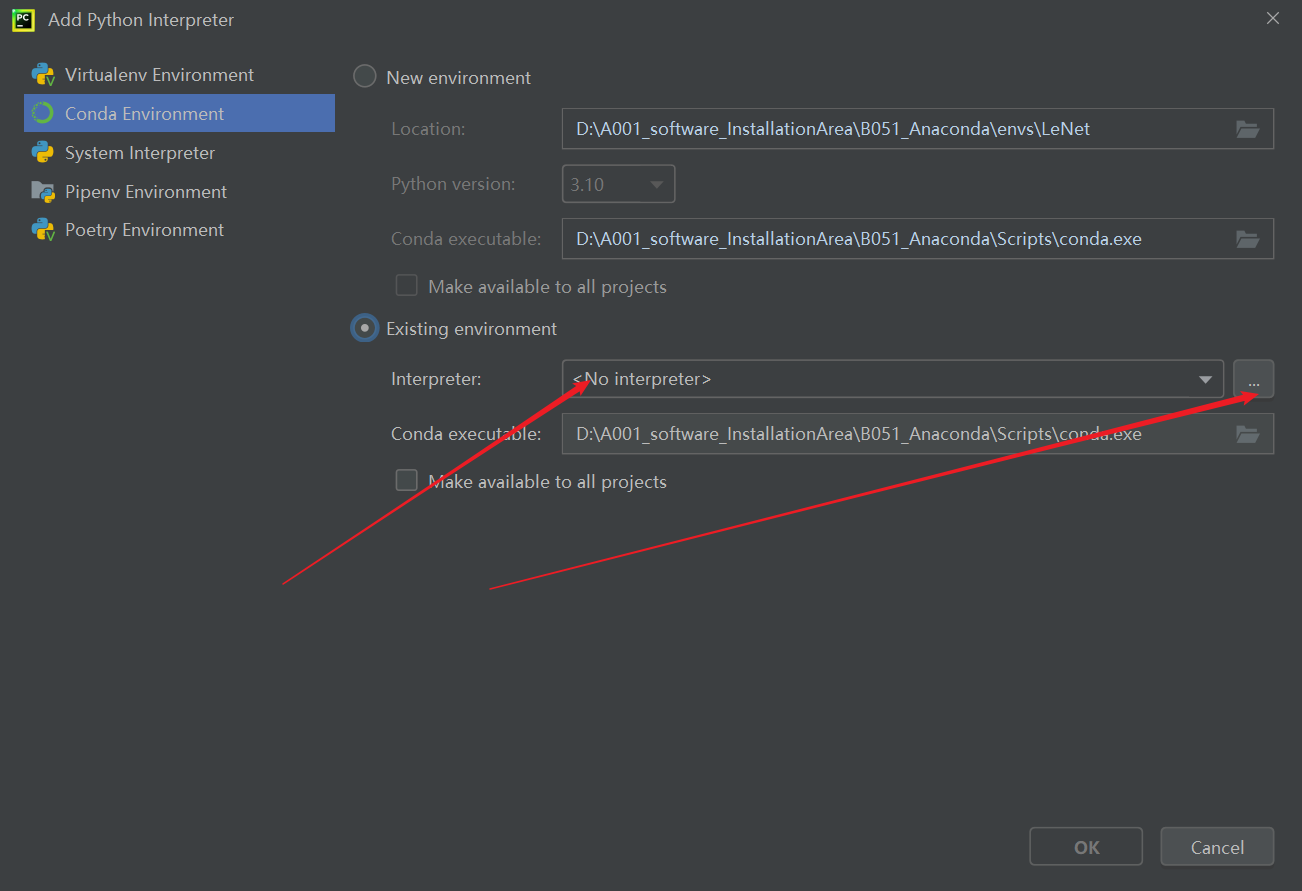
Task: Click the Python version: label
Action: 453,184
